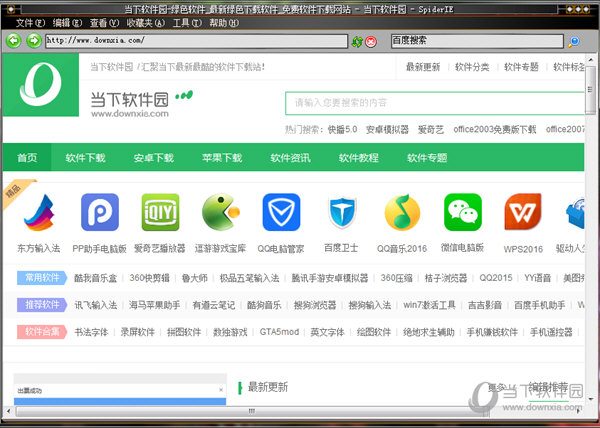
Task: Open the 讯飞输入法 link
Action: (95, 305)
